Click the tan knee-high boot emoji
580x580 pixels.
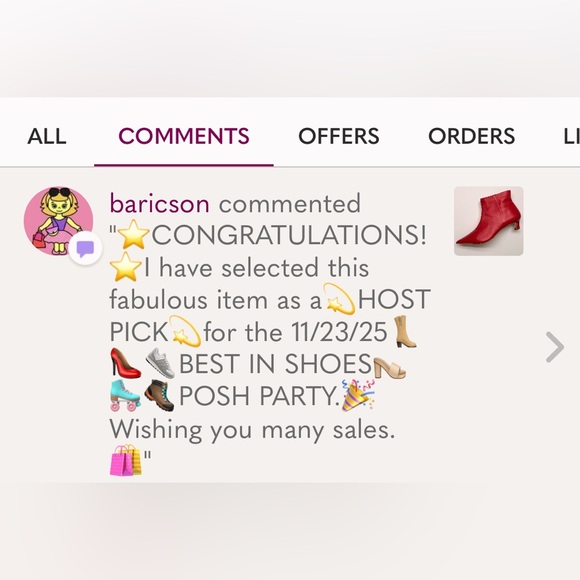pyautogui.click(x=405, y=331)
